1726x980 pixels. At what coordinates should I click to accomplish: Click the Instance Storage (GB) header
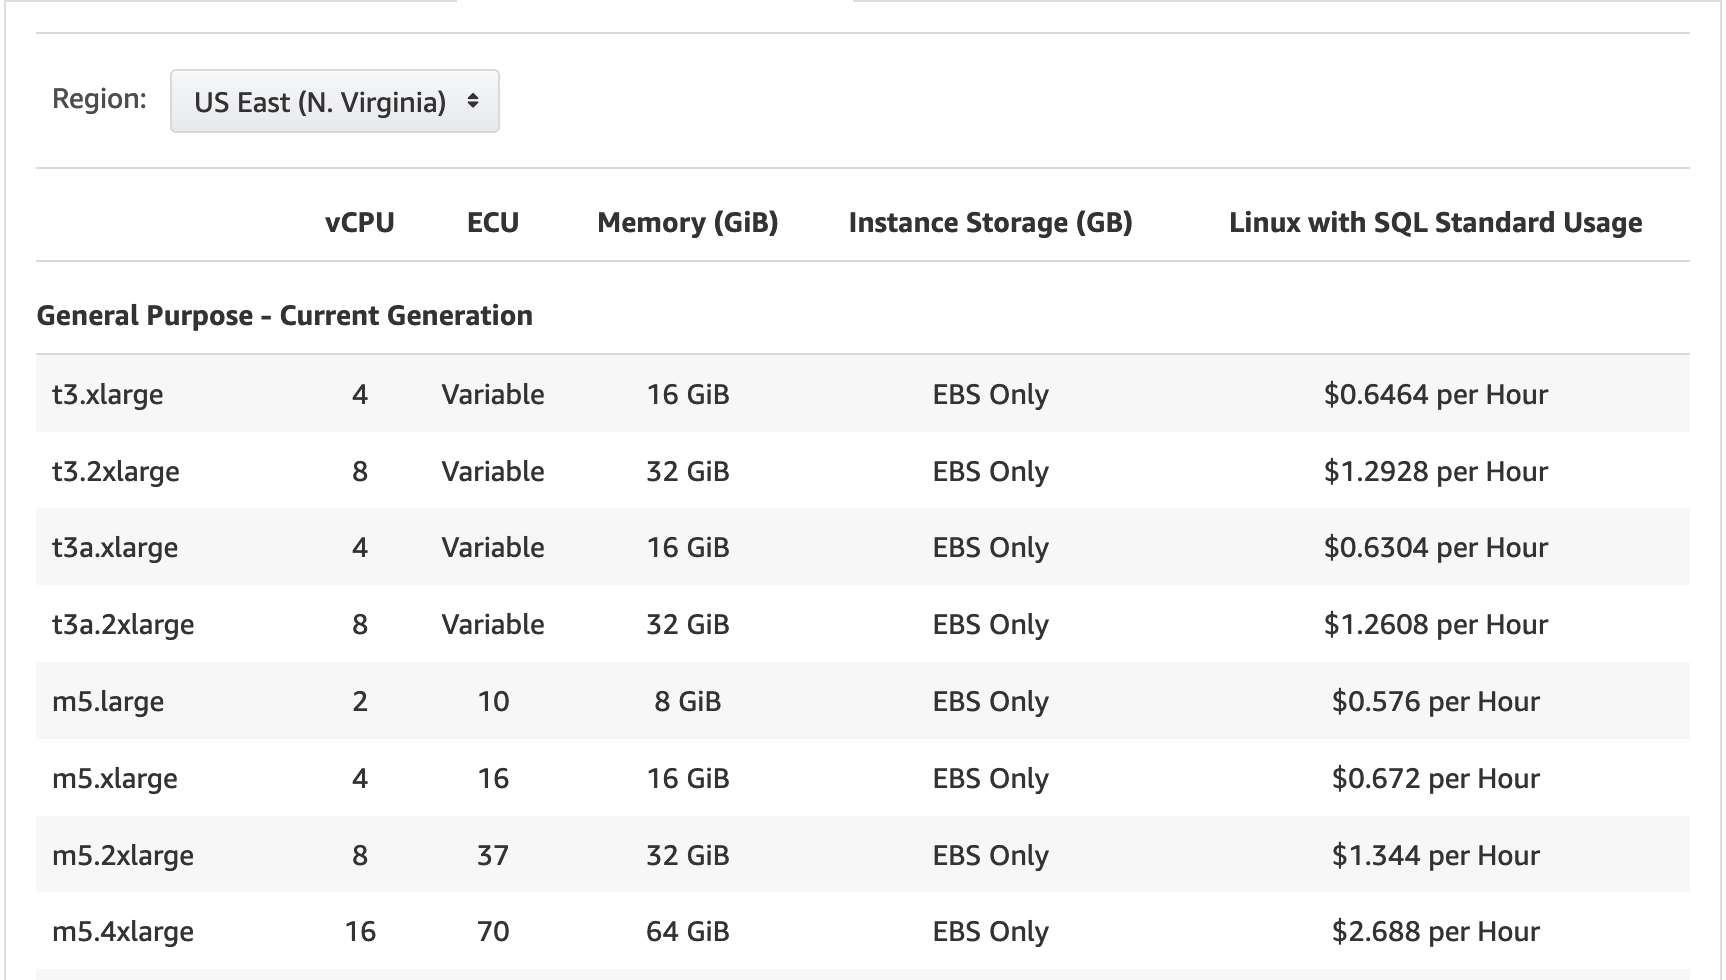[990, 222]
